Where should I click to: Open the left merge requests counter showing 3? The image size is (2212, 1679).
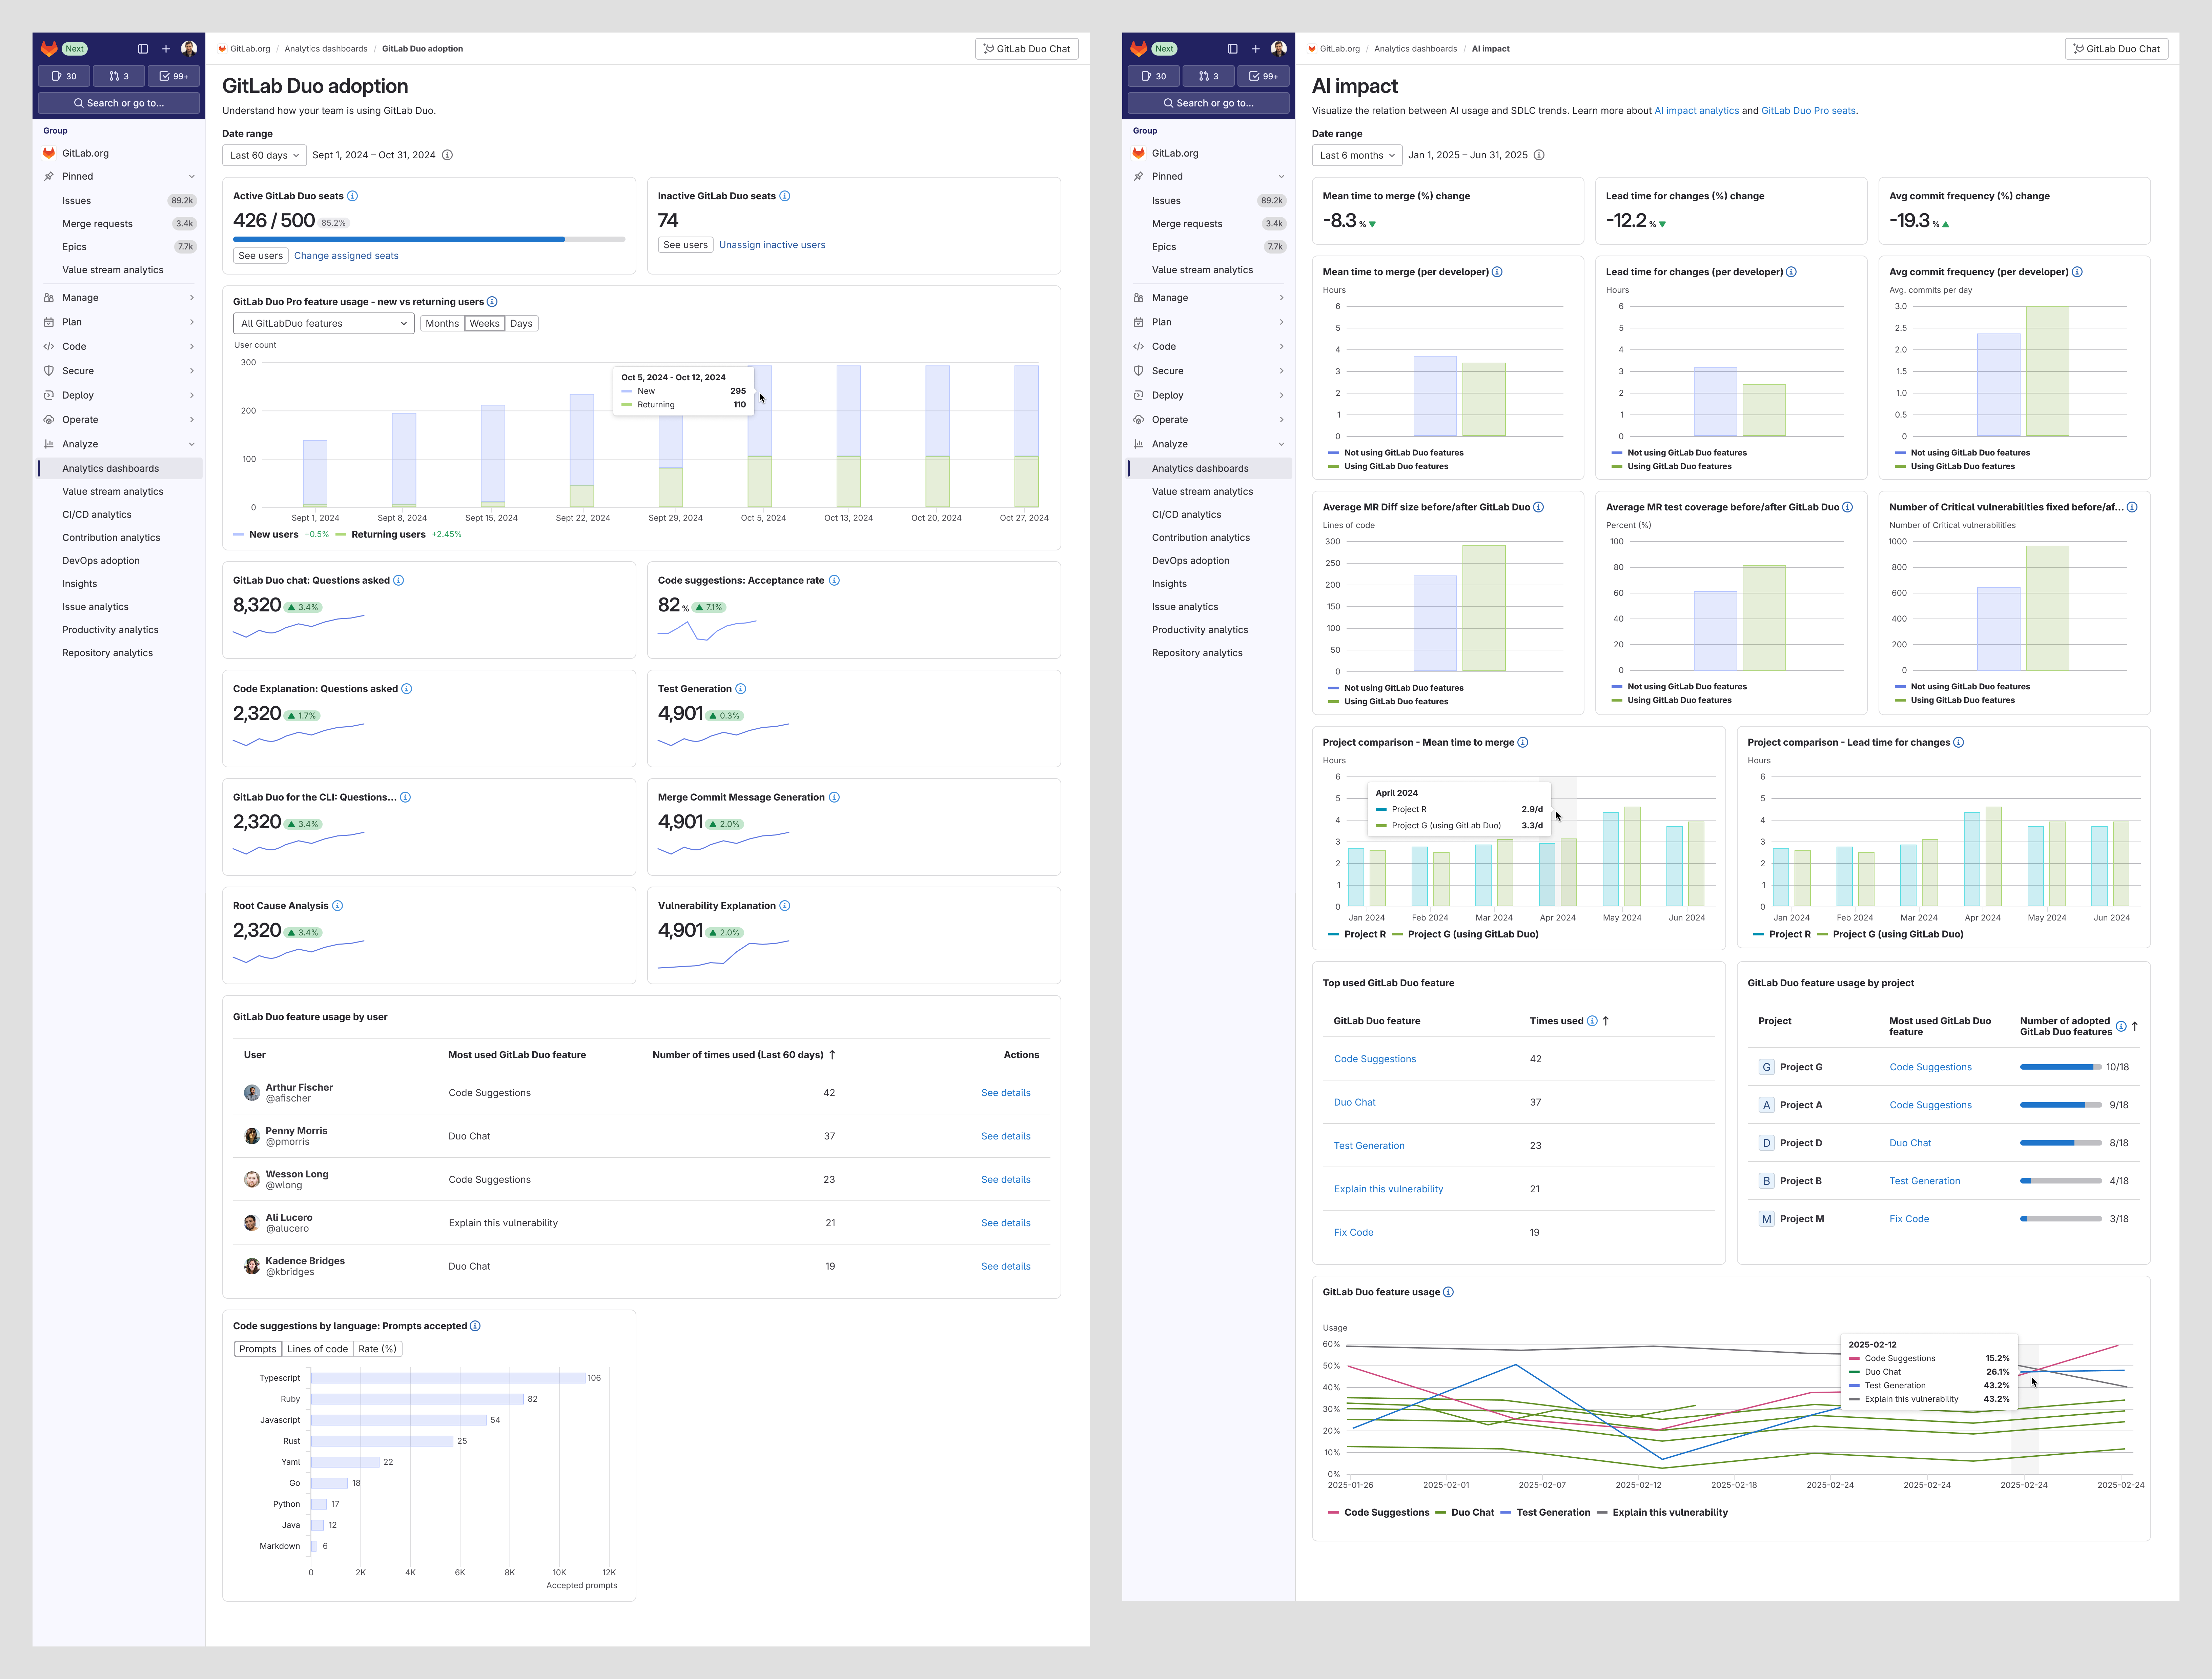click(x=119, y=76)
